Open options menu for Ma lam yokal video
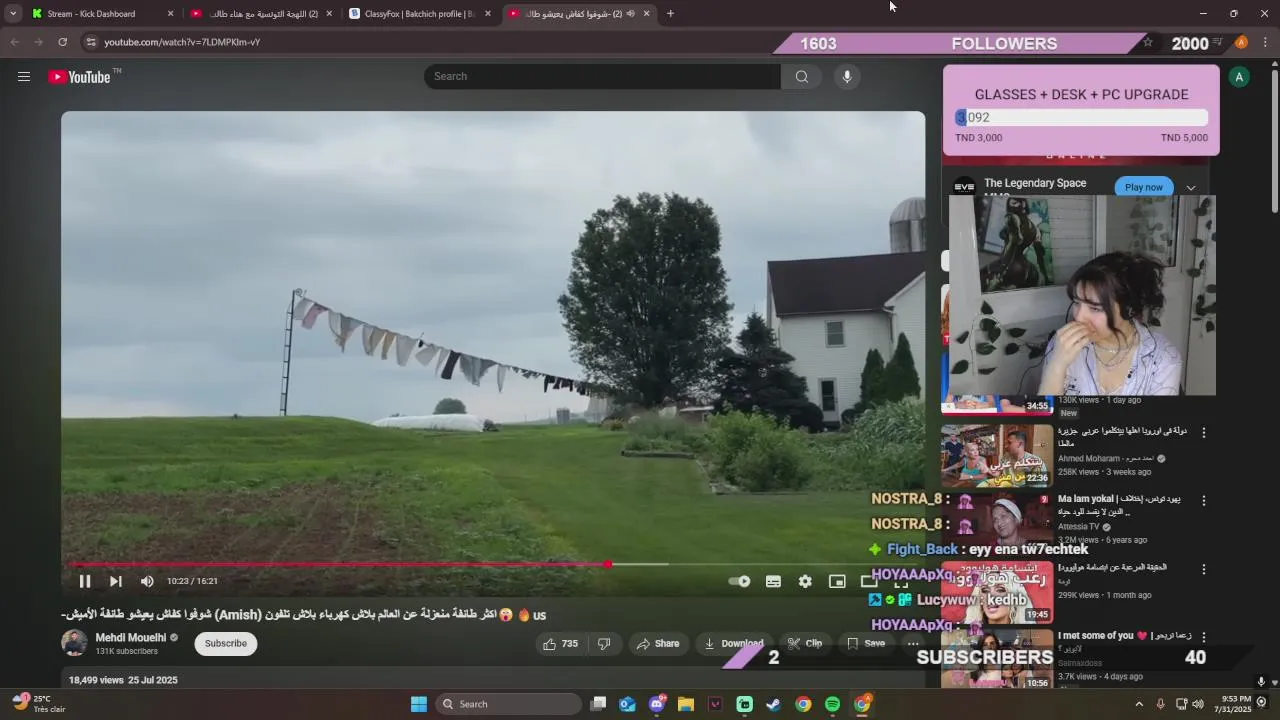This screenshot has height=720, width=1280. tap(1203, 500)
